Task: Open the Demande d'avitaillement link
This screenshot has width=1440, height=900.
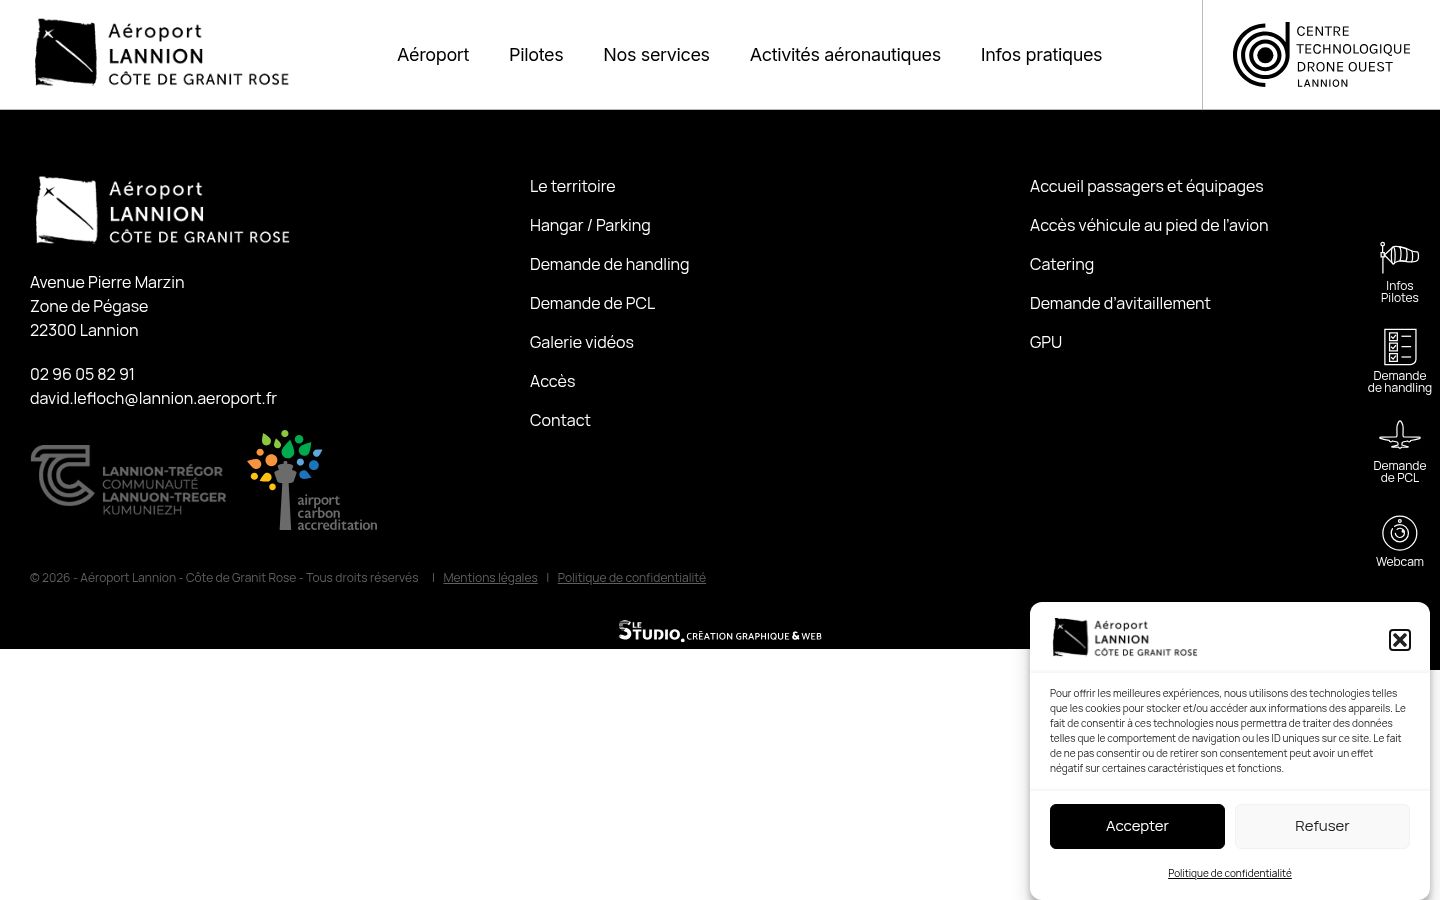Action: pos(1119,303)
